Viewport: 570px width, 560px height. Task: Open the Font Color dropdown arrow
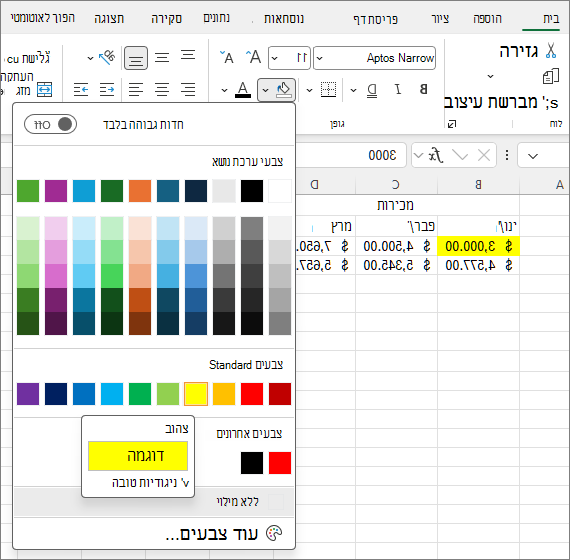tap(224, 90)
